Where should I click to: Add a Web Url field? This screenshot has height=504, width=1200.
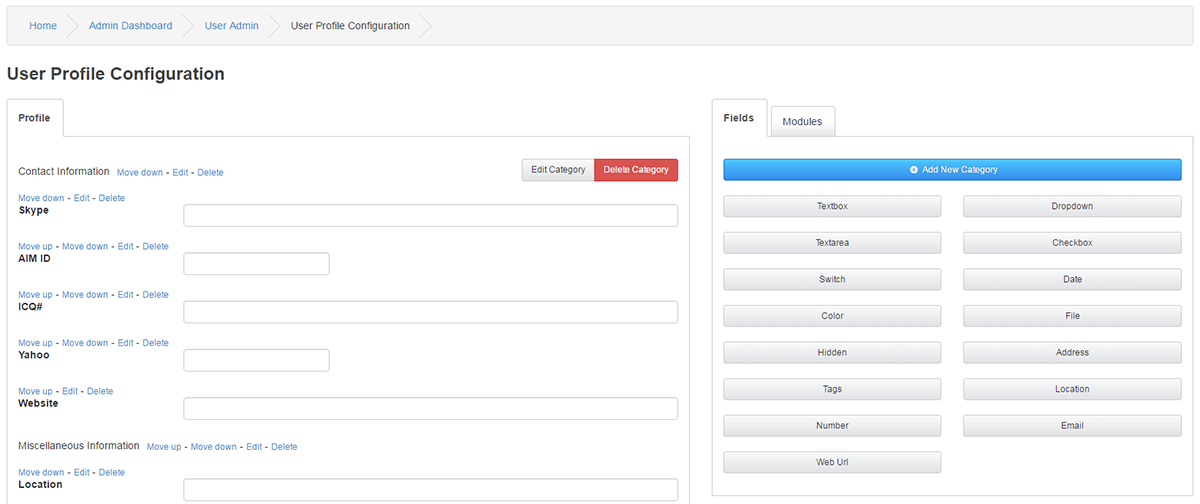pos(832,462)
